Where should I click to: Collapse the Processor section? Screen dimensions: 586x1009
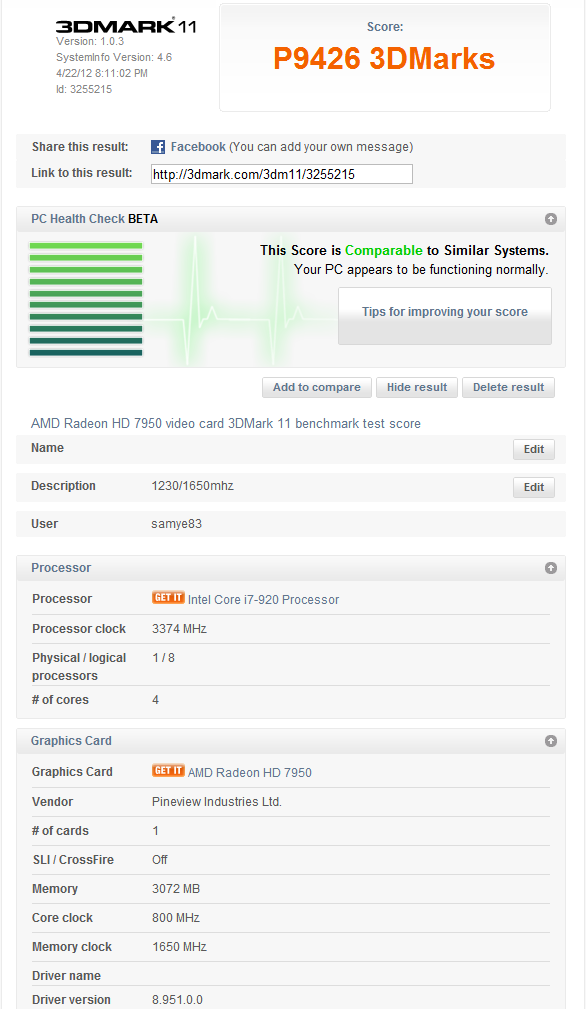551,568
